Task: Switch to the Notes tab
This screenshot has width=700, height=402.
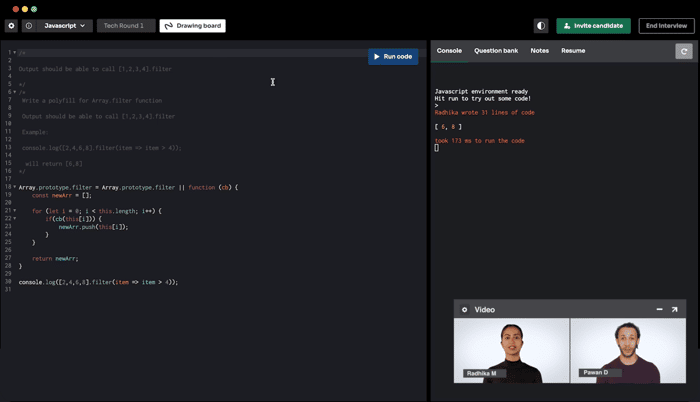Action: [x=539, y=51]
